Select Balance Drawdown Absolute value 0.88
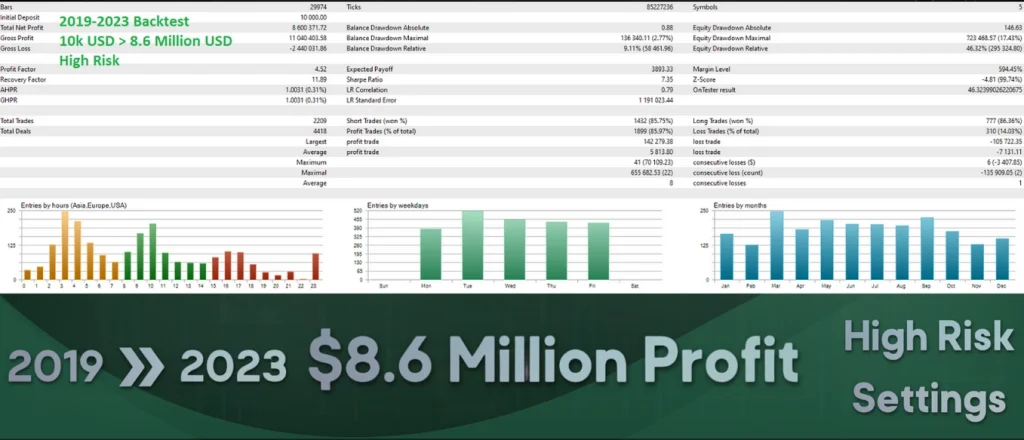The height and width of the screenshot is (440, 1024). (x=667, y=28)
